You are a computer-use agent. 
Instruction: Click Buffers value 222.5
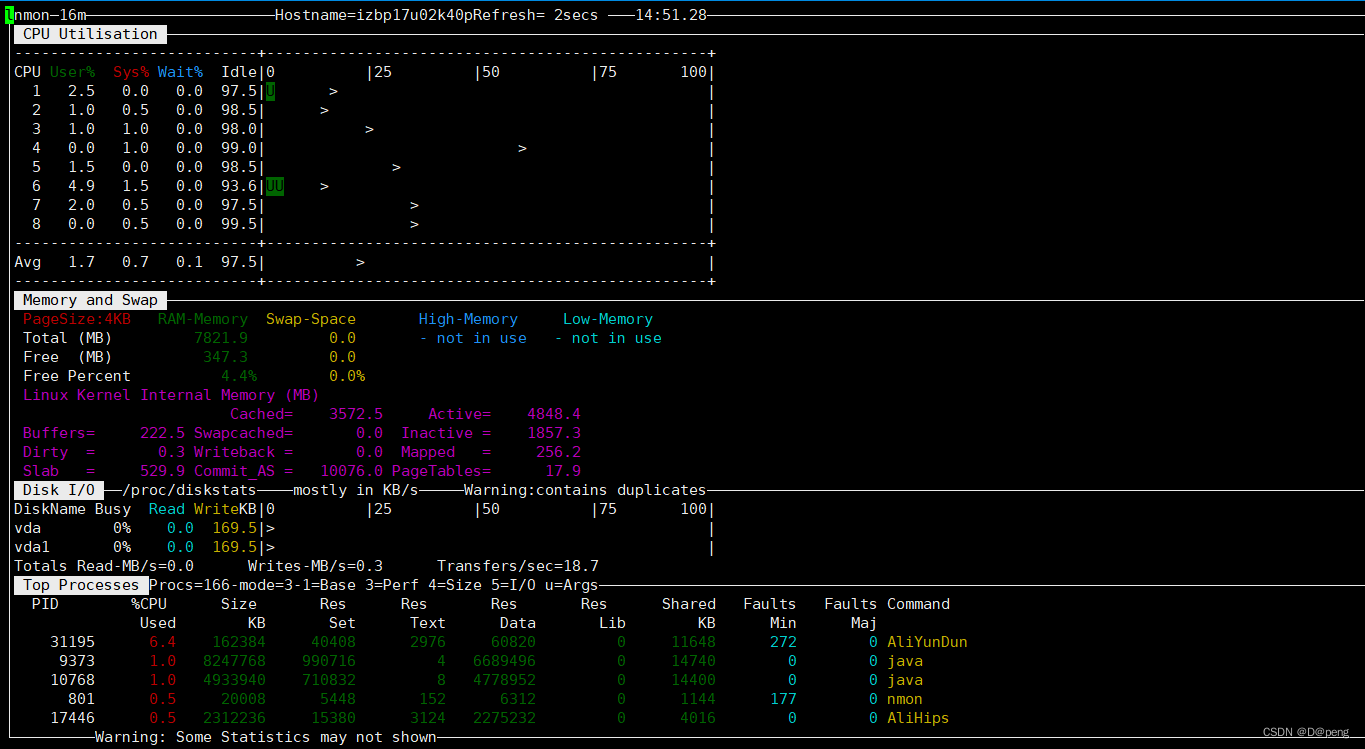(163, 433)
